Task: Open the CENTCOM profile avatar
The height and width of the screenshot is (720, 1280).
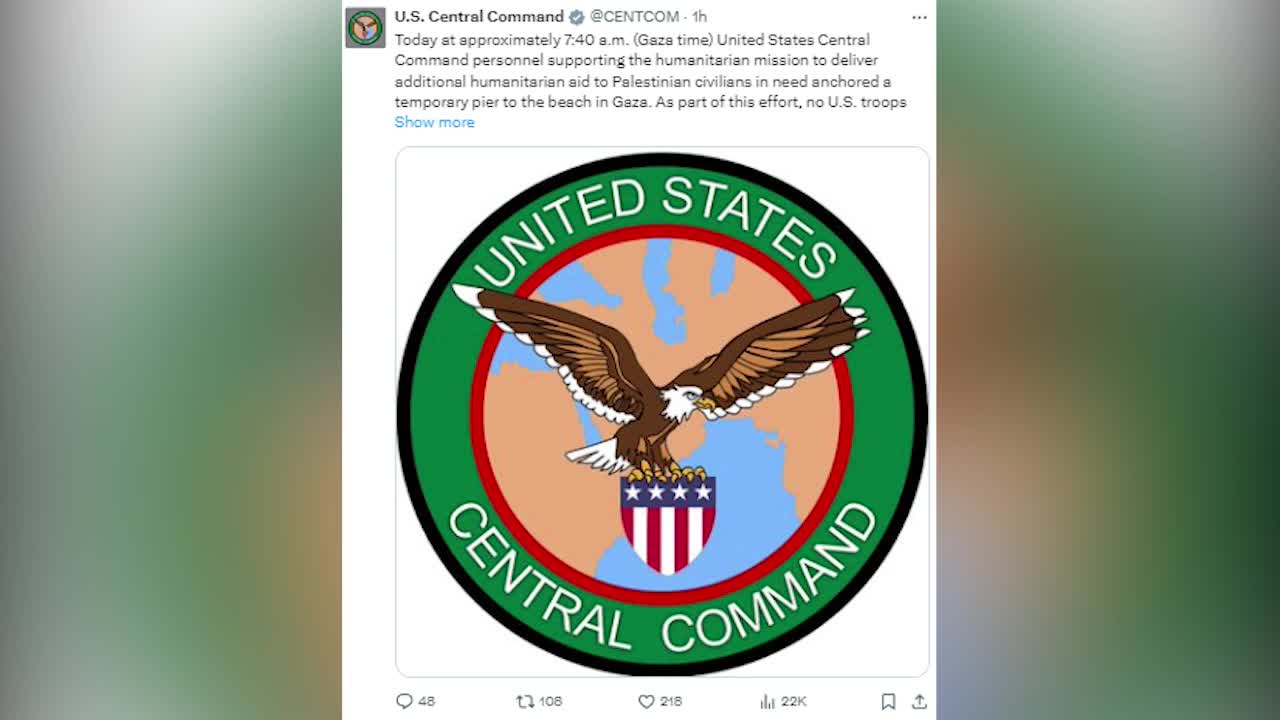Action: (365, 27)
